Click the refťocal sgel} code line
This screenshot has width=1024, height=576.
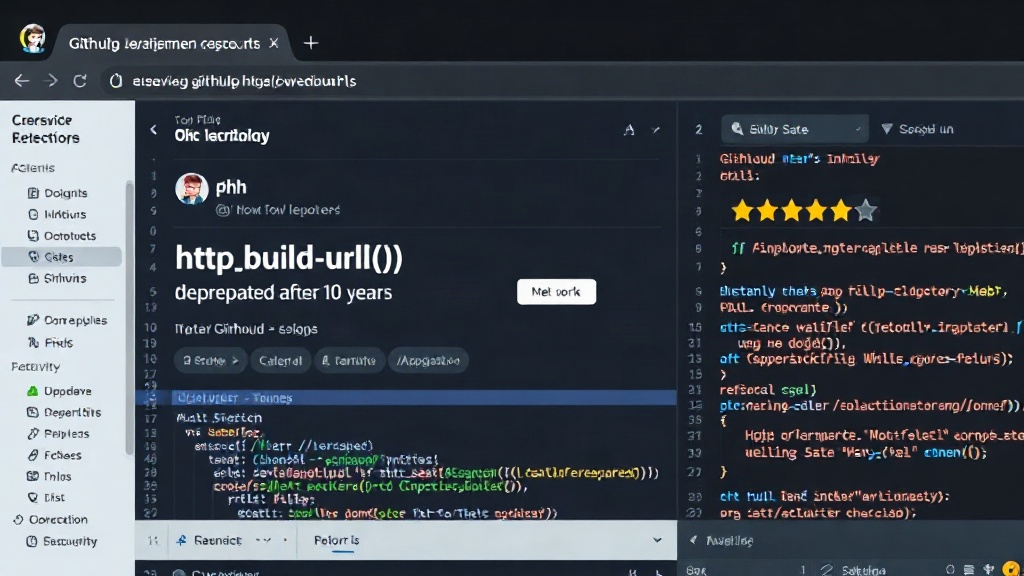coord(767,390)
